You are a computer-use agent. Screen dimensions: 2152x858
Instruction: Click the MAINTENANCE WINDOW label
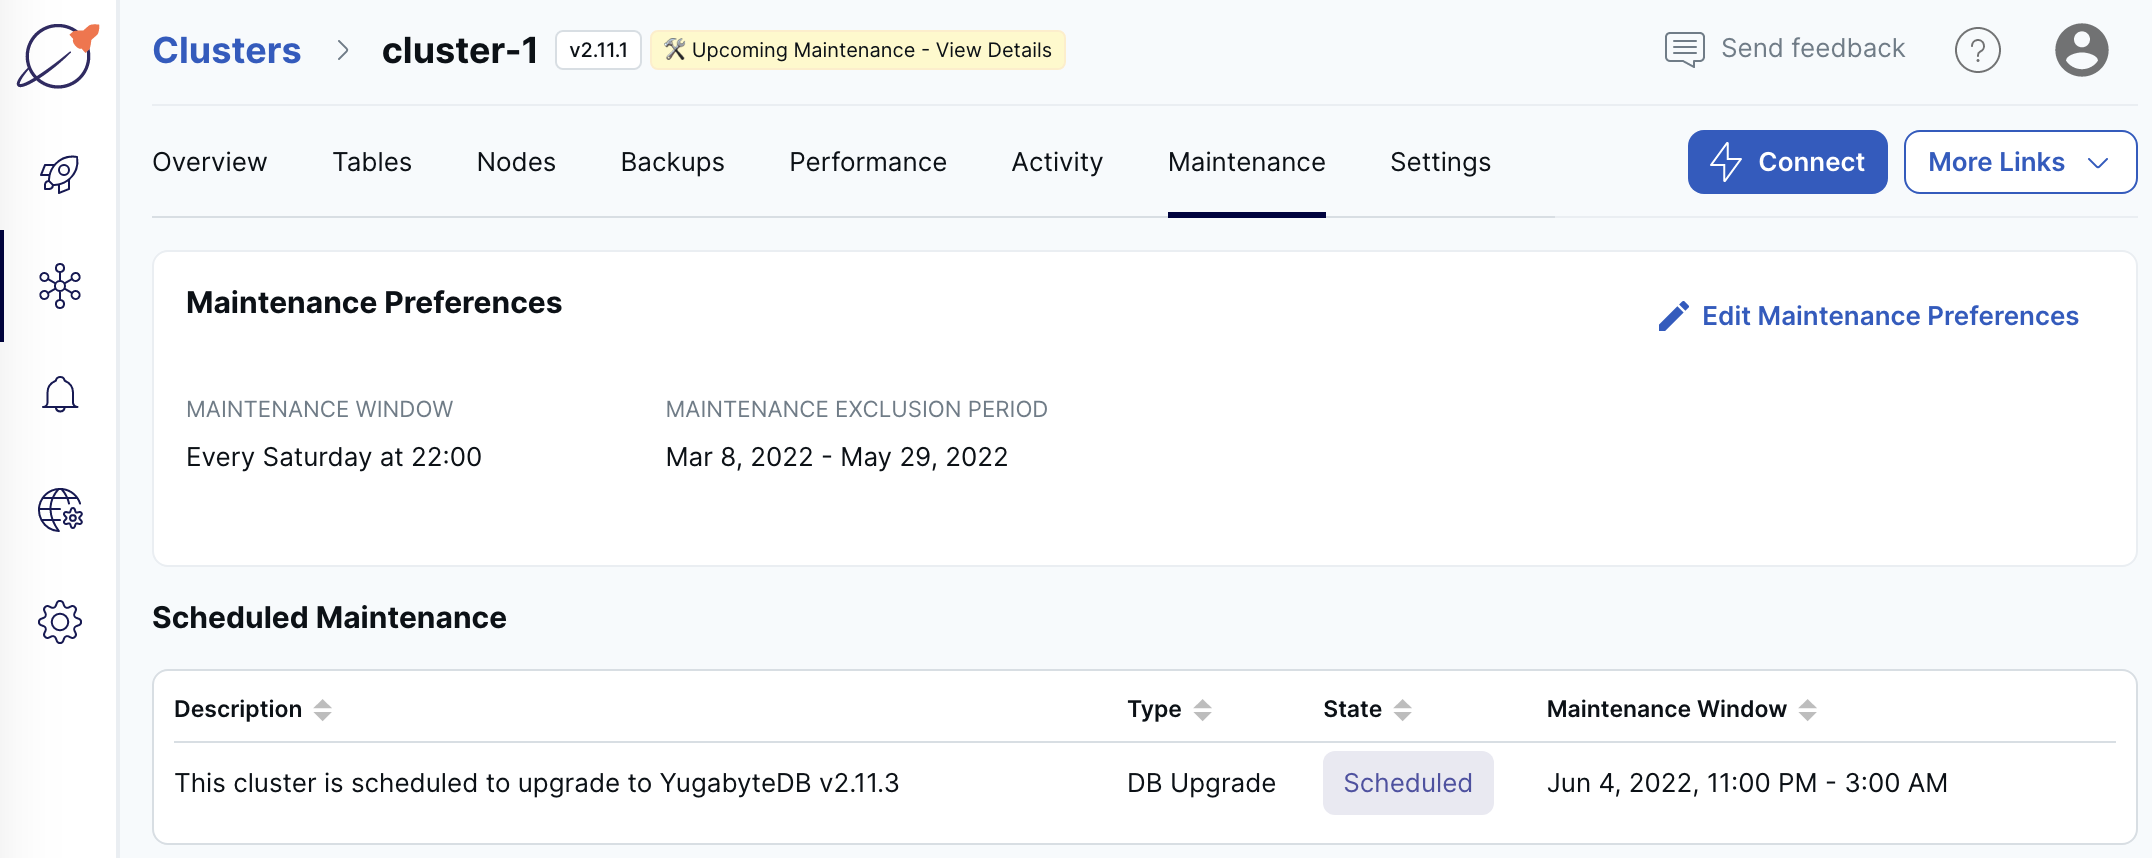click(319, 409)
